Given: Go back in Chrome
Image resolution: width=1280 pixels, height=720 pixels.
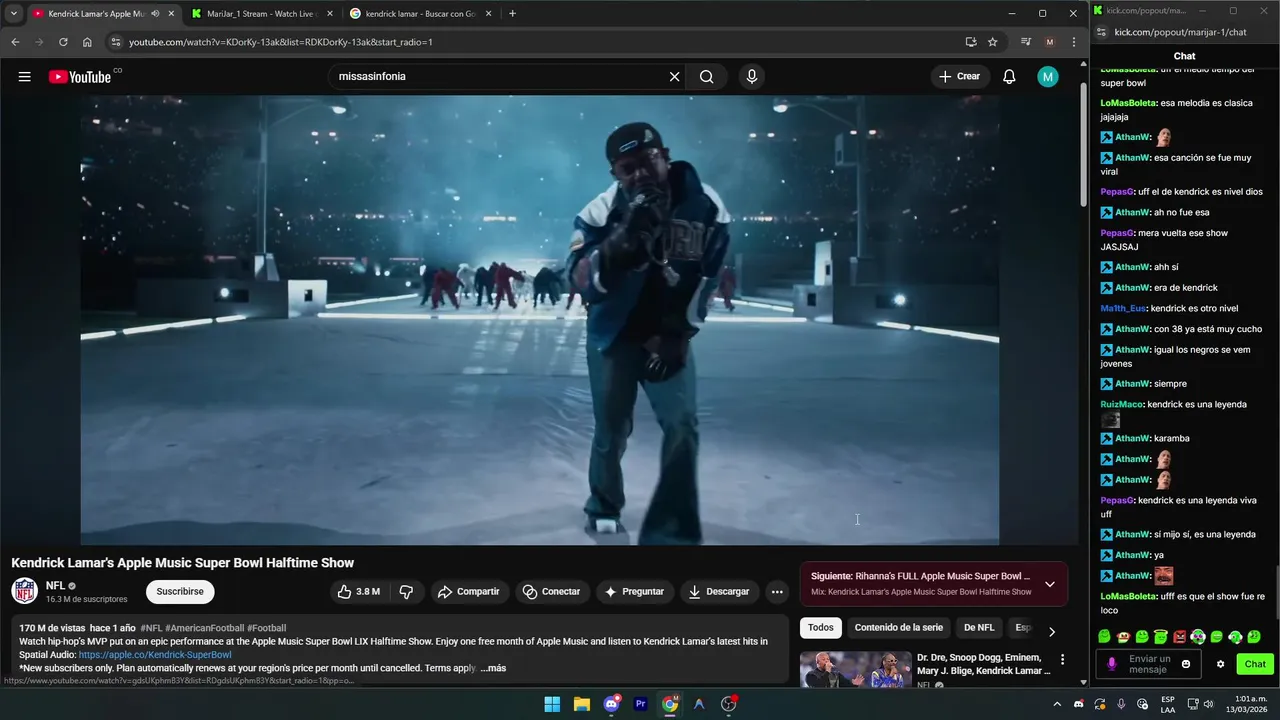Looking at the screenshot, I should [15, 42].
